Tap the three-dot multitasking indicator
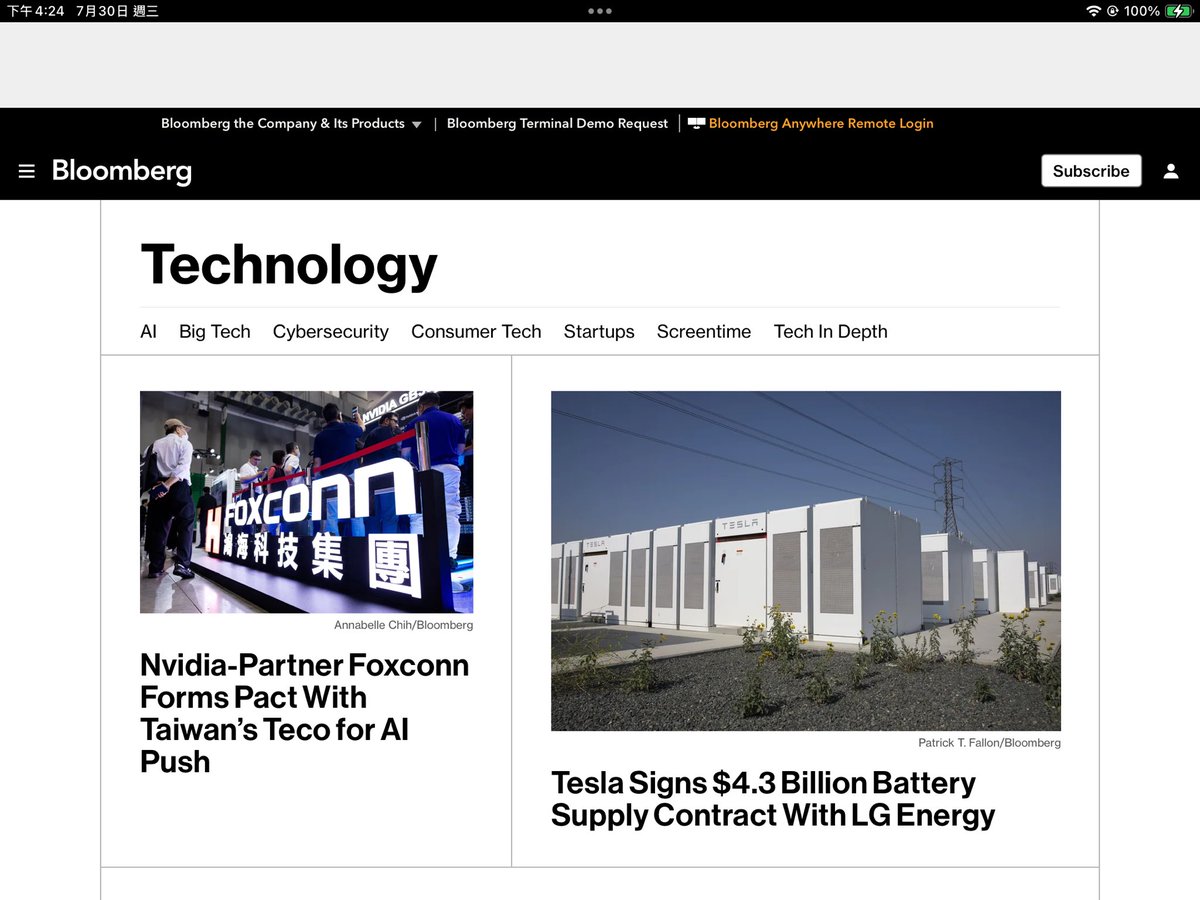 600,11
